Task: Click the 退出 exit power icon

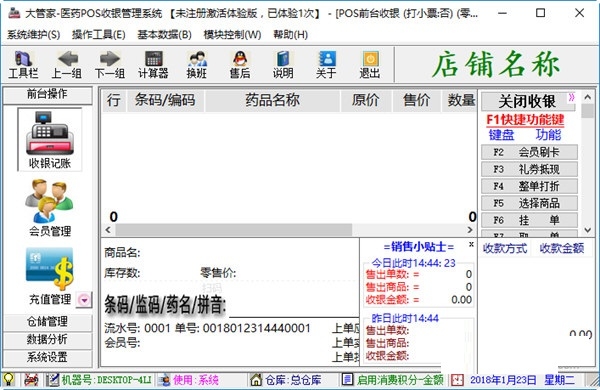Action: coord(370,65)
